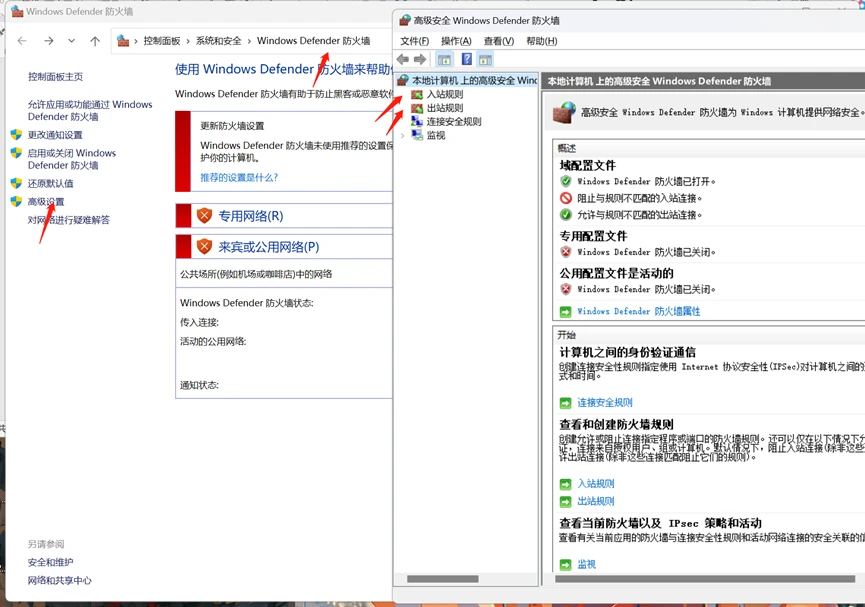Open the 查看(V) menu

tap(499, 41)
